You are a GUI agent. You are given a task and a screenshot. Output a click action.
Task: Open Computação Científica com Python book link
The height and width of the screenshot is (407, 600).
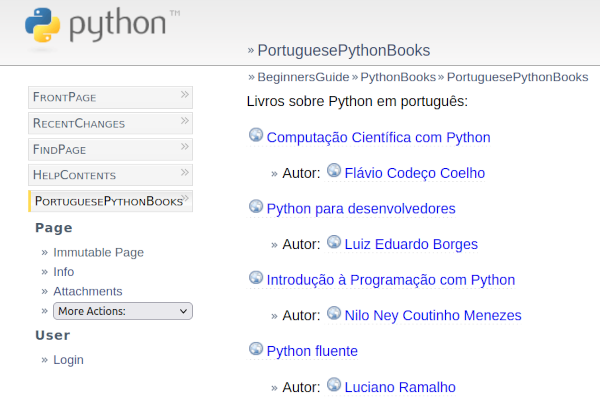(378, 137)
